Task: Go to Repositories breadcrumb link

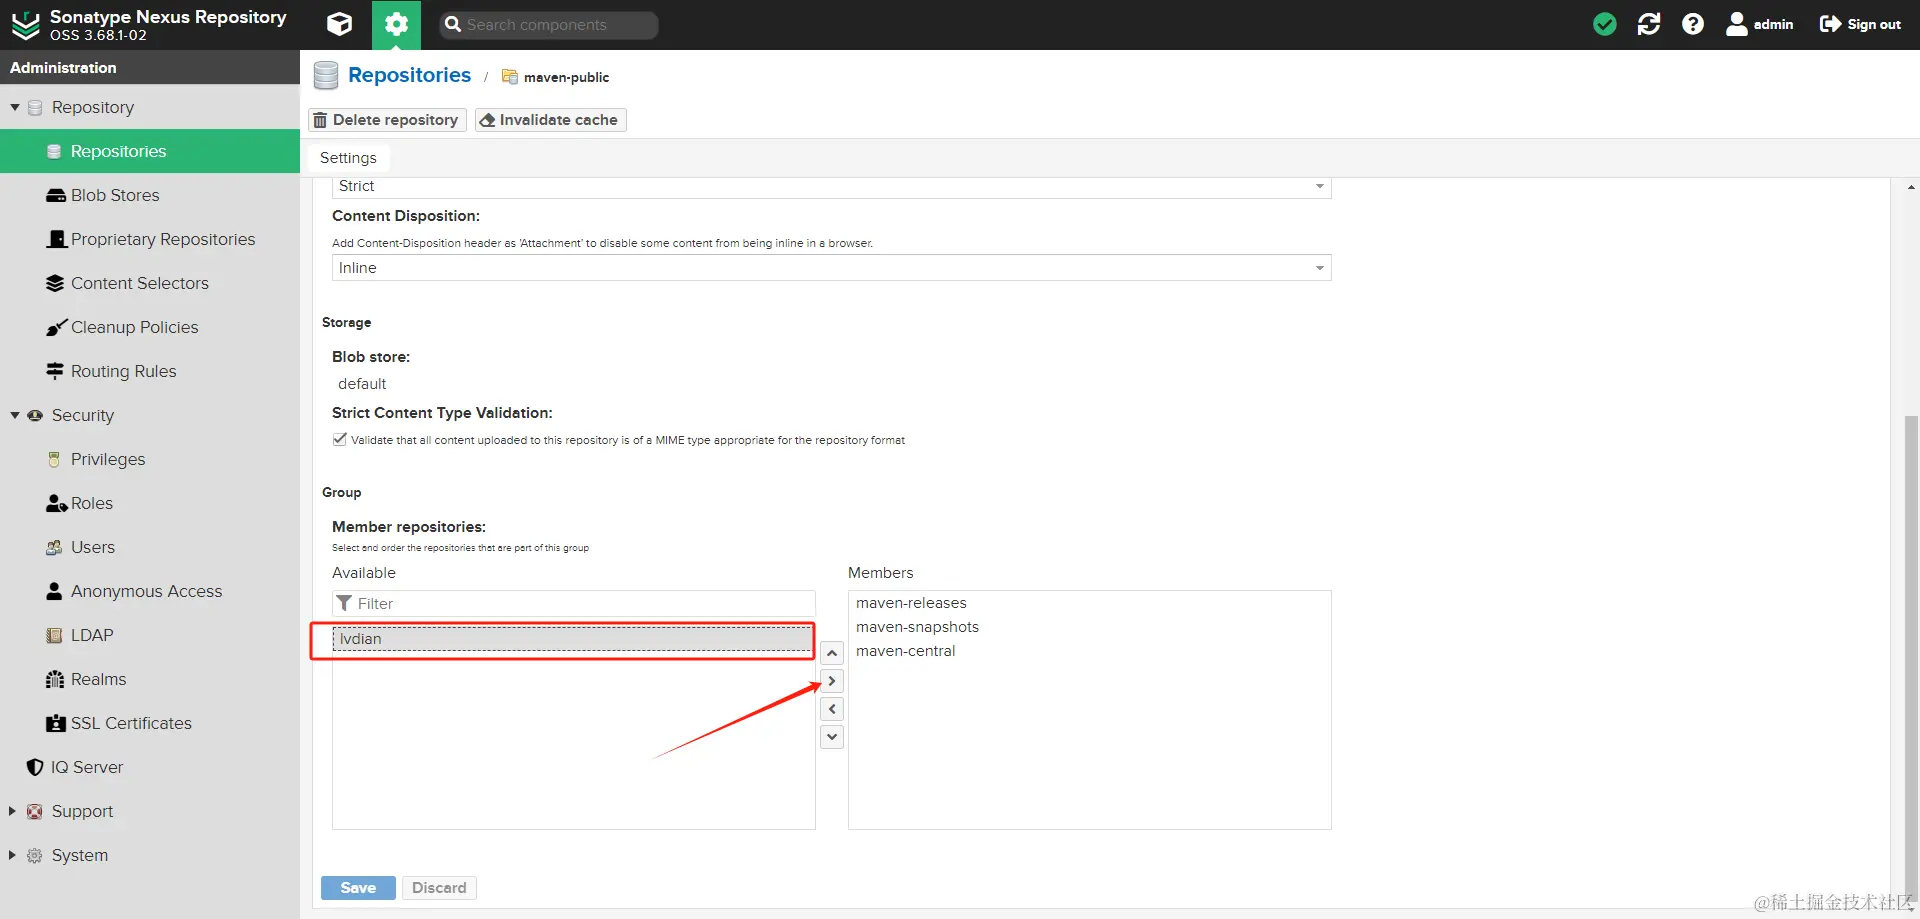Action: tap(409, 75)
